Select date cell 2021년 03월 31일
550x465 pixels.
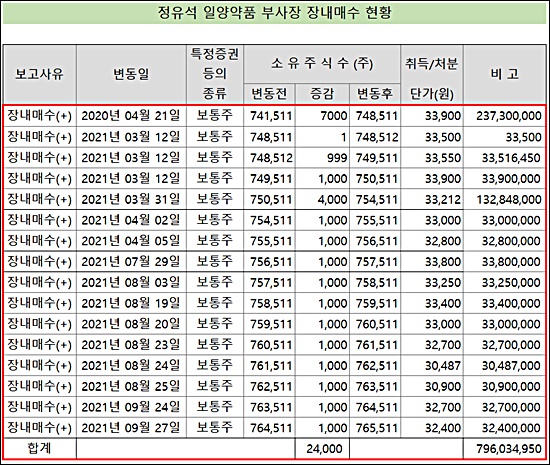point(131,199)
